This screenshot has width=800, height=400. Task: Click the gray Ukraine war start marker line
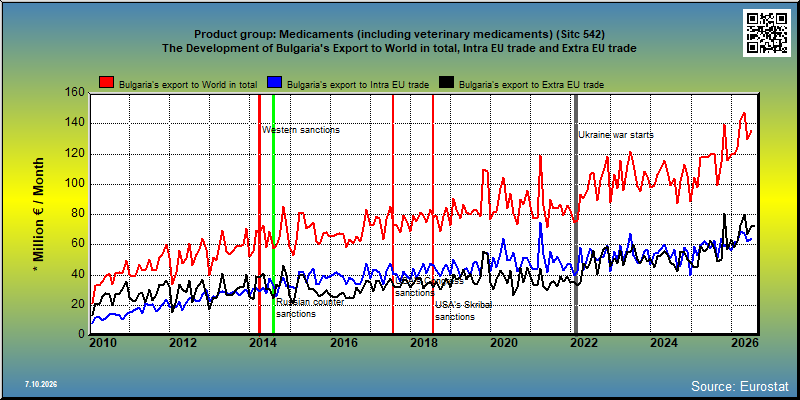point(577,214)
